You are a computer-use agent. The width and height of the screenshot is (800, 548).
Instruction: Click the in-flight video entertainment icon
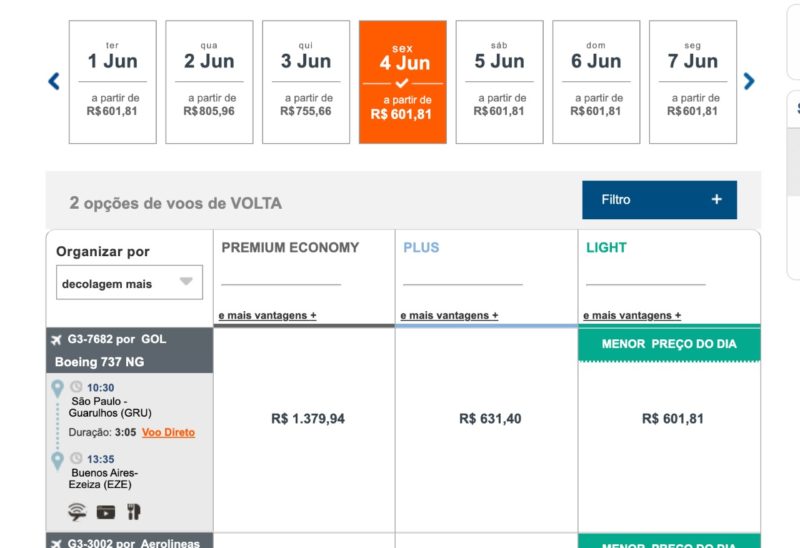(x=106, y=512)
